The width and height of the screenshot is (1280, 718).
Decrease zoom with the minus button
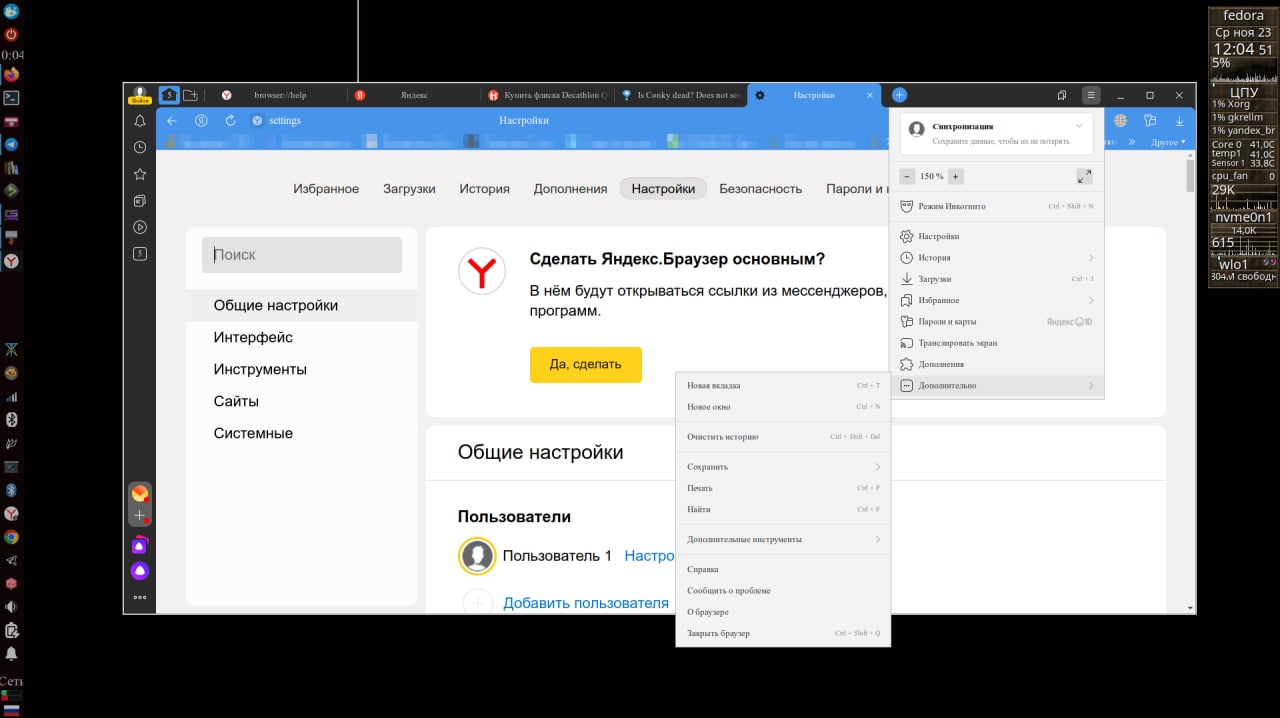tap(907, 176)
